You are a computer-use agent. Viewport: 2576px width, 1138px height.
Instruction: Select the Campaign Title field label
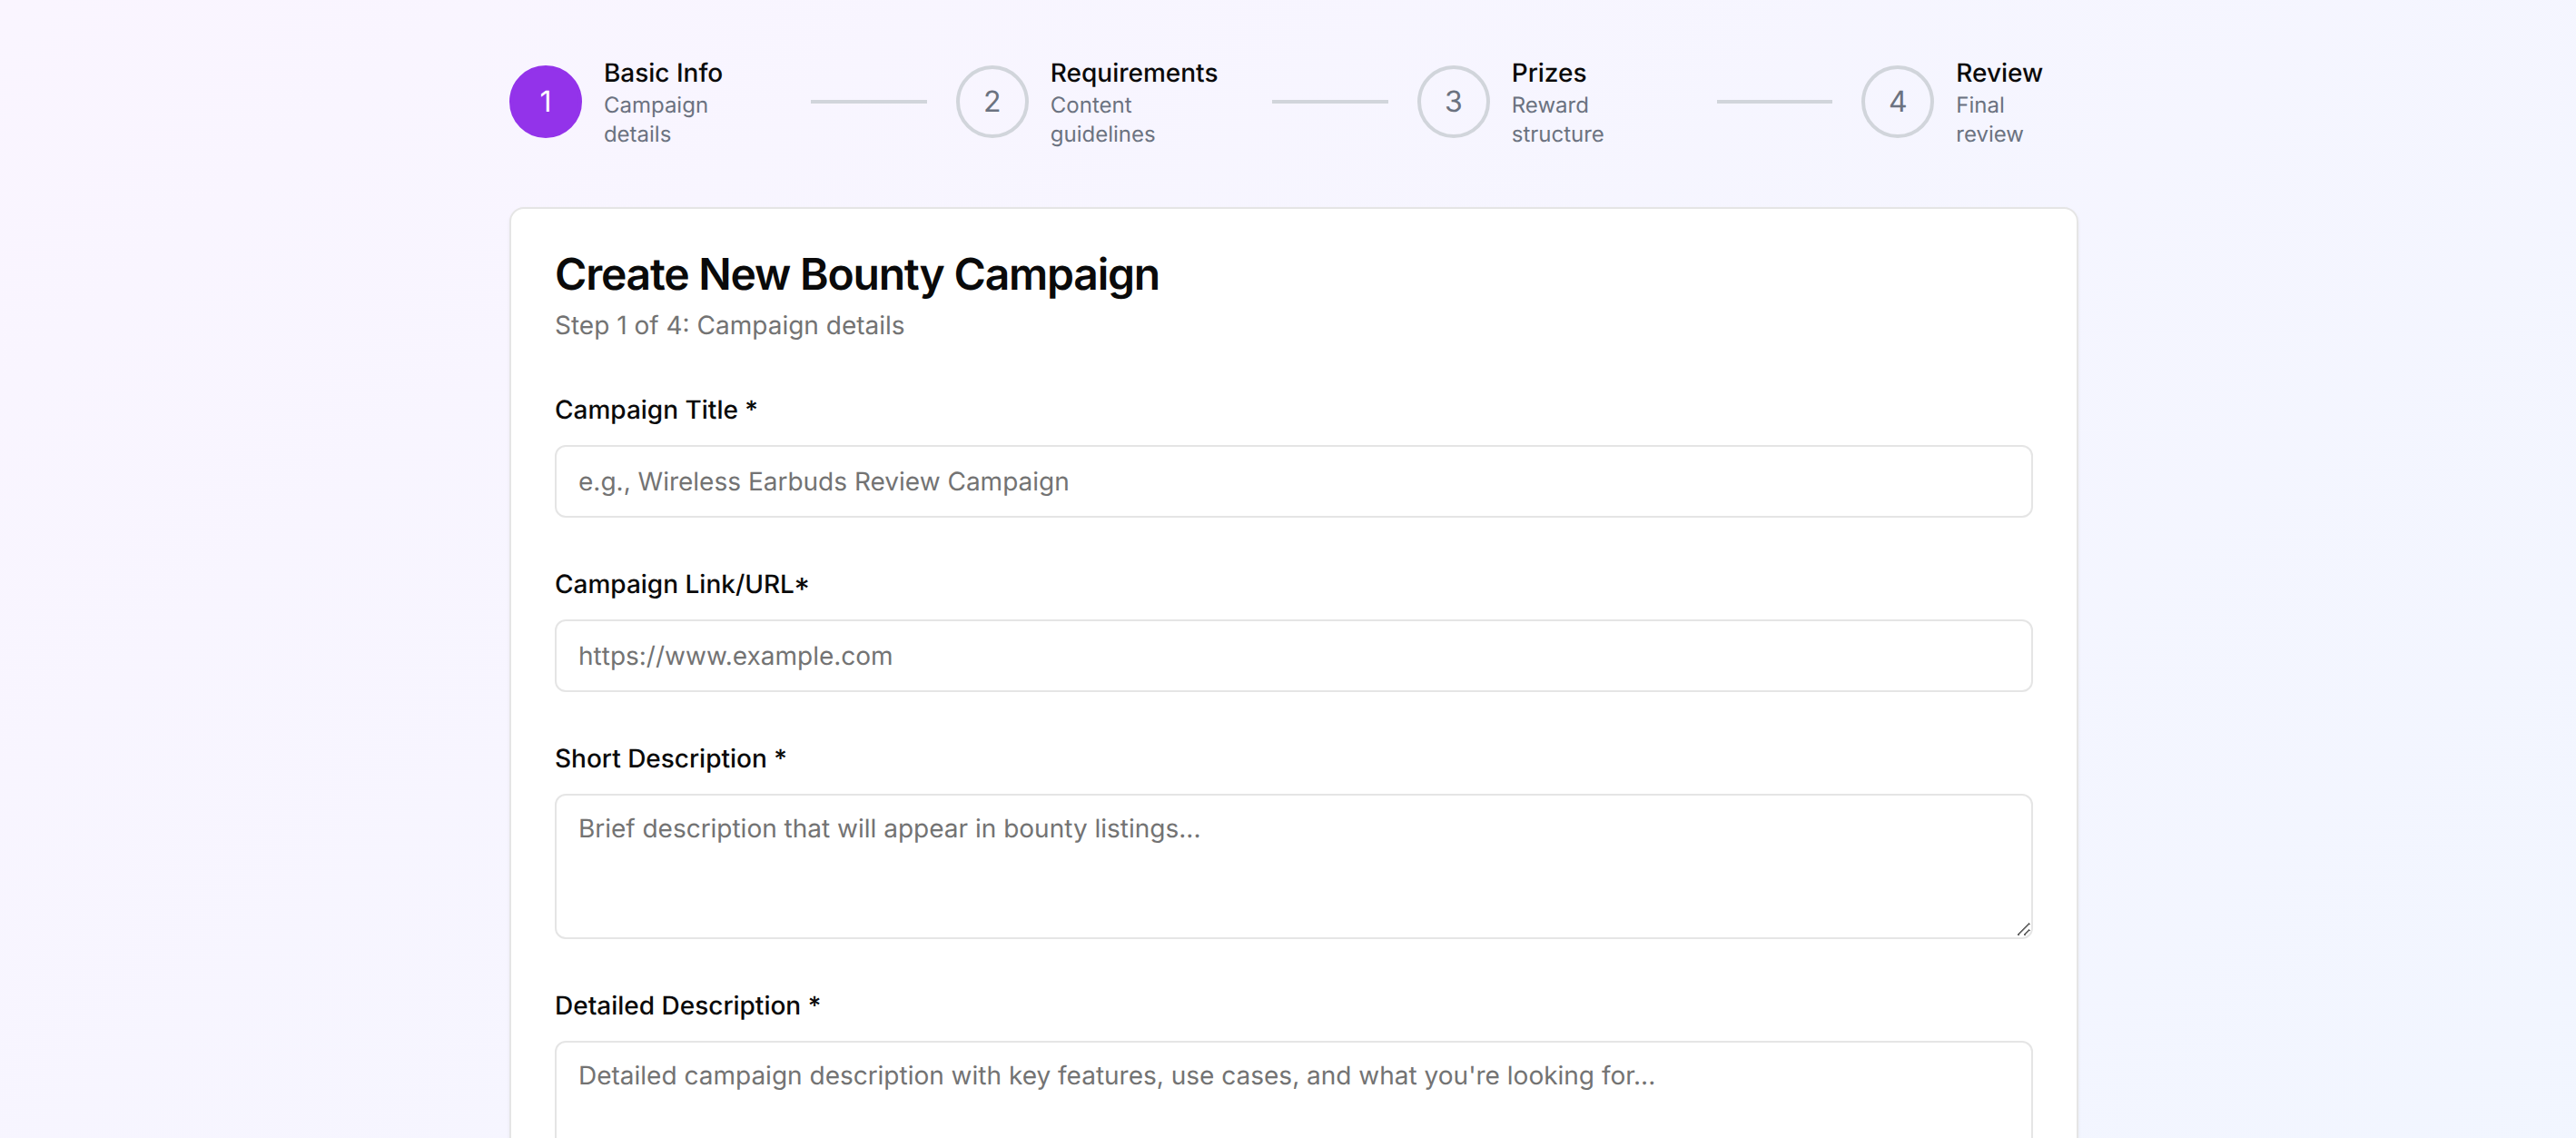655,409
